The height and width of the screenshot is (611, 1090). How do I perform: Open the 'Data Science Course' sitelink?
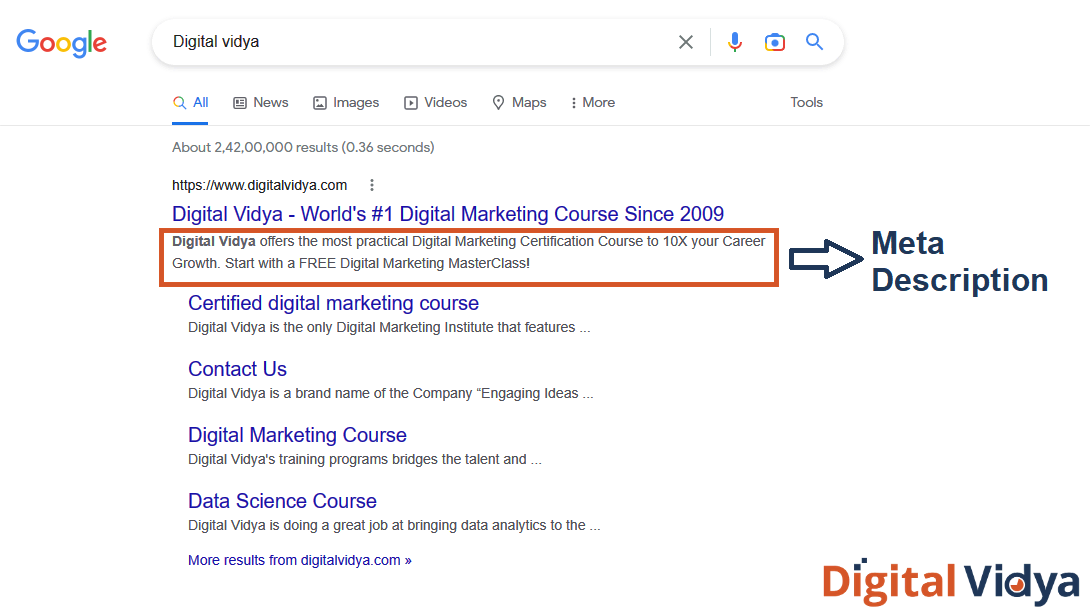[x=282, y=501]
